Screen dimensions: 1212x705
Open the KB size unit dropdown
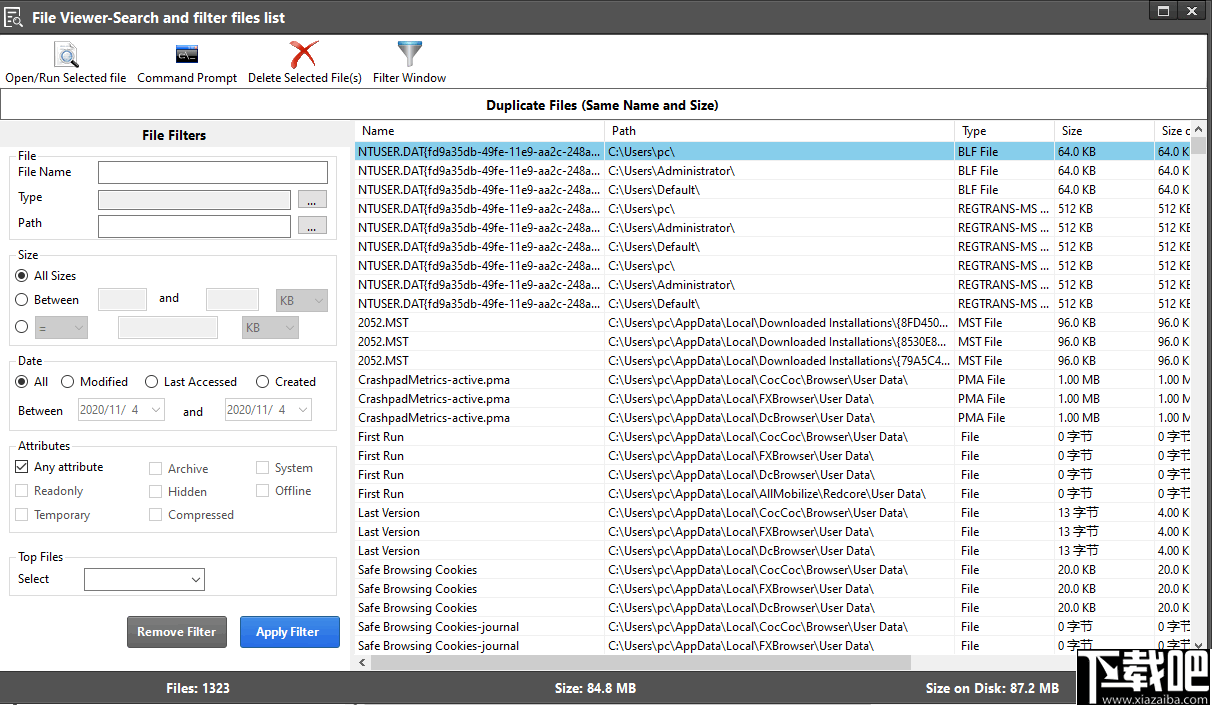coord(301,299)
